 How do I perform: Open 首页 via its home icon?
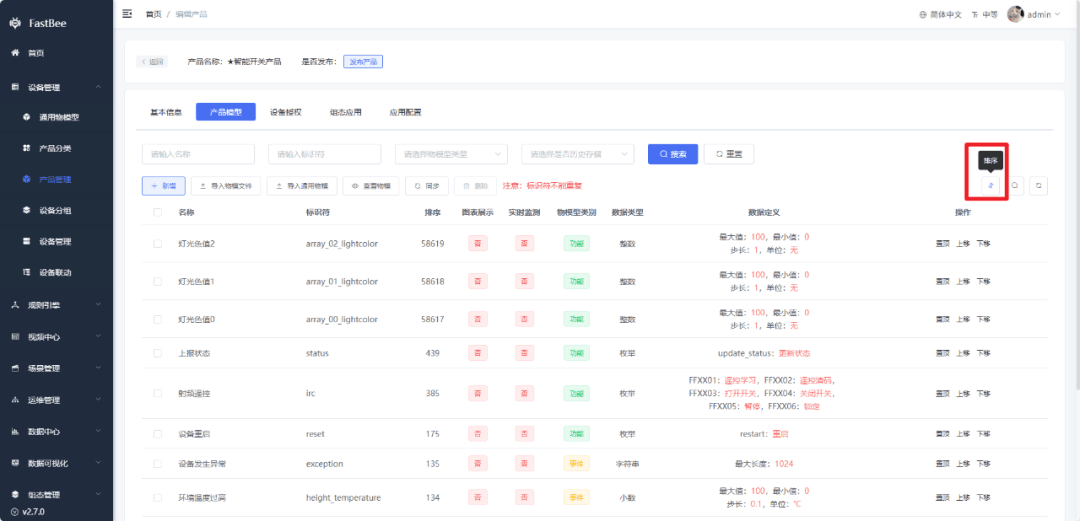click(x=15, y=53)
